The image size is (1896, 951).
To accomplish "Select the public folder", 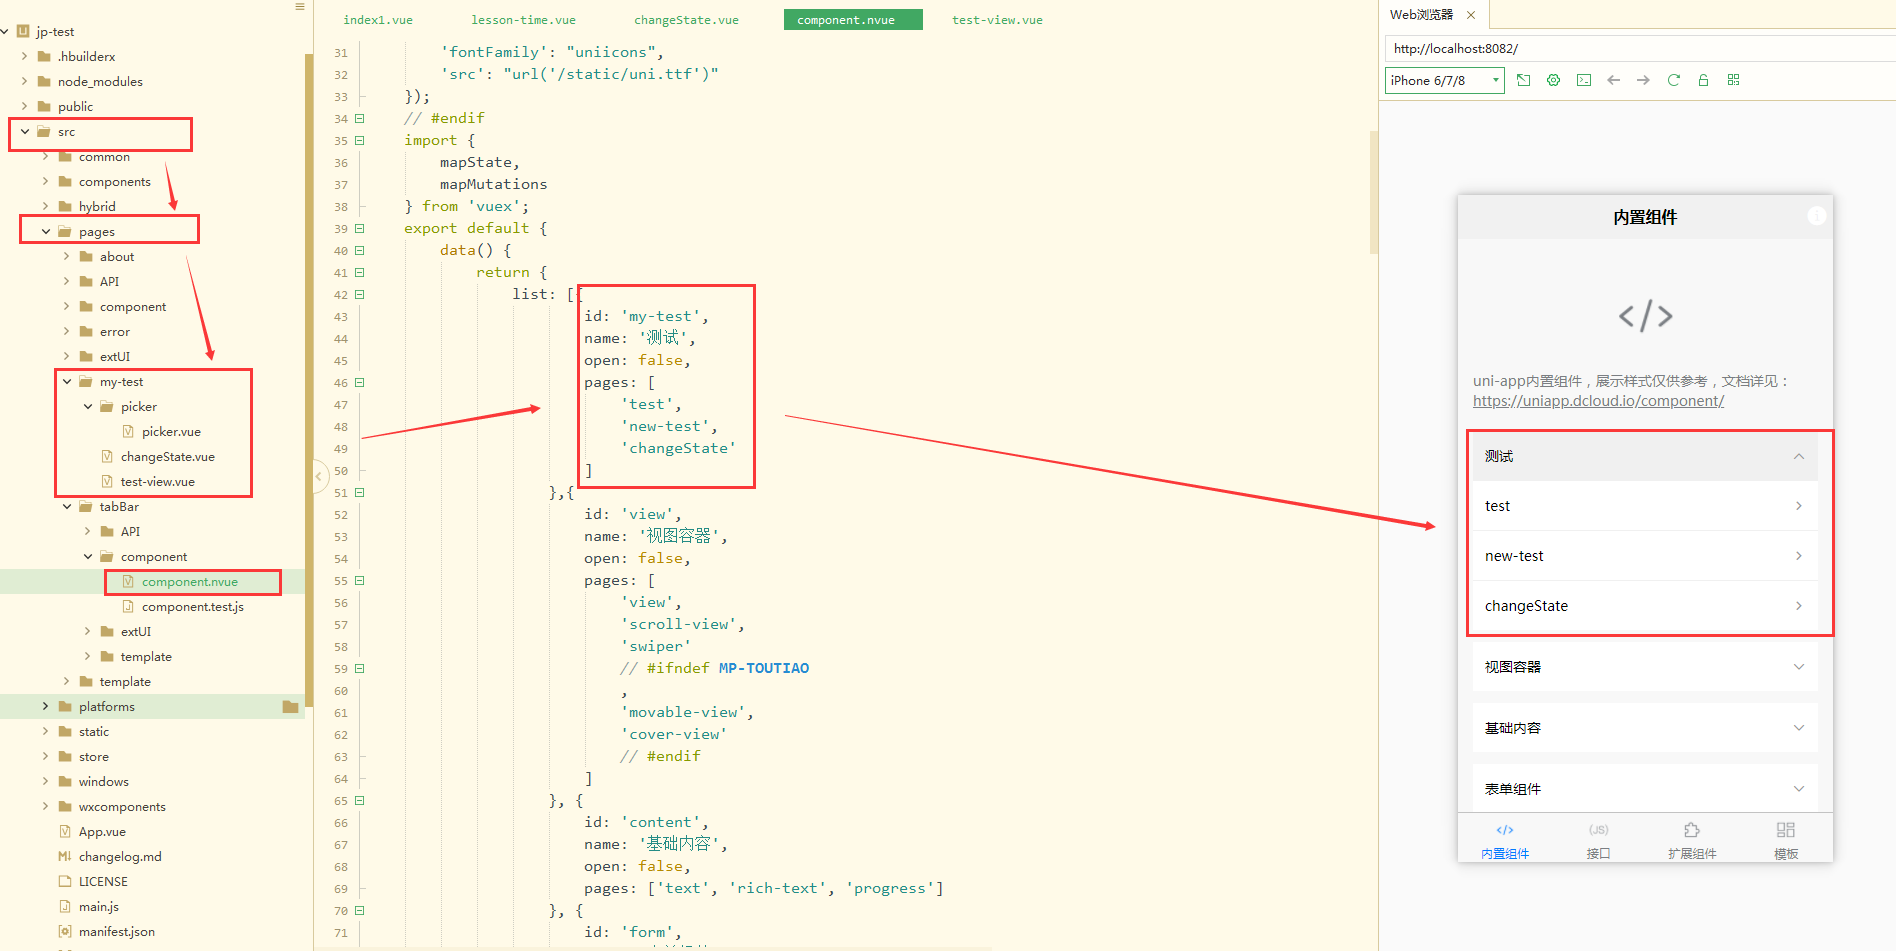I will (x=75, y=107).
